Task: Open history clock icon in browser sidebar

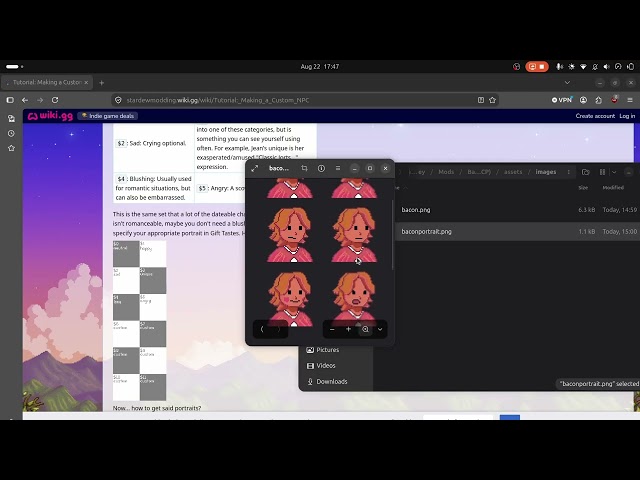Action: [11, 133]
